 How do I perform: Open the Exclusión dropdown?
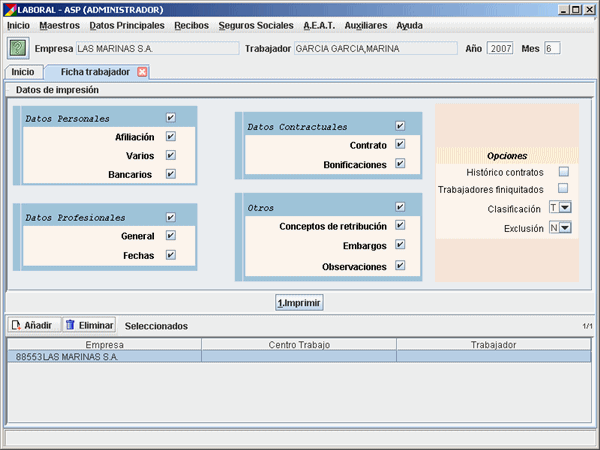click(x=565, y=228)
